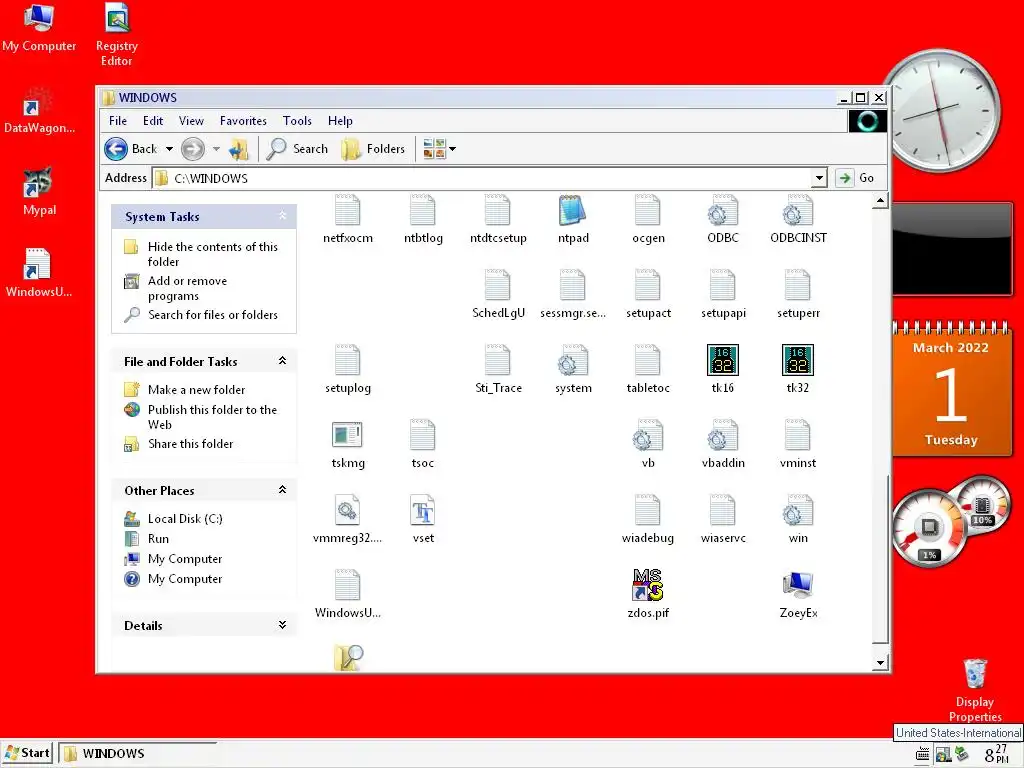Click Search for files or folders link
The image size is (1024, 768).
click(x=212, y=315)
